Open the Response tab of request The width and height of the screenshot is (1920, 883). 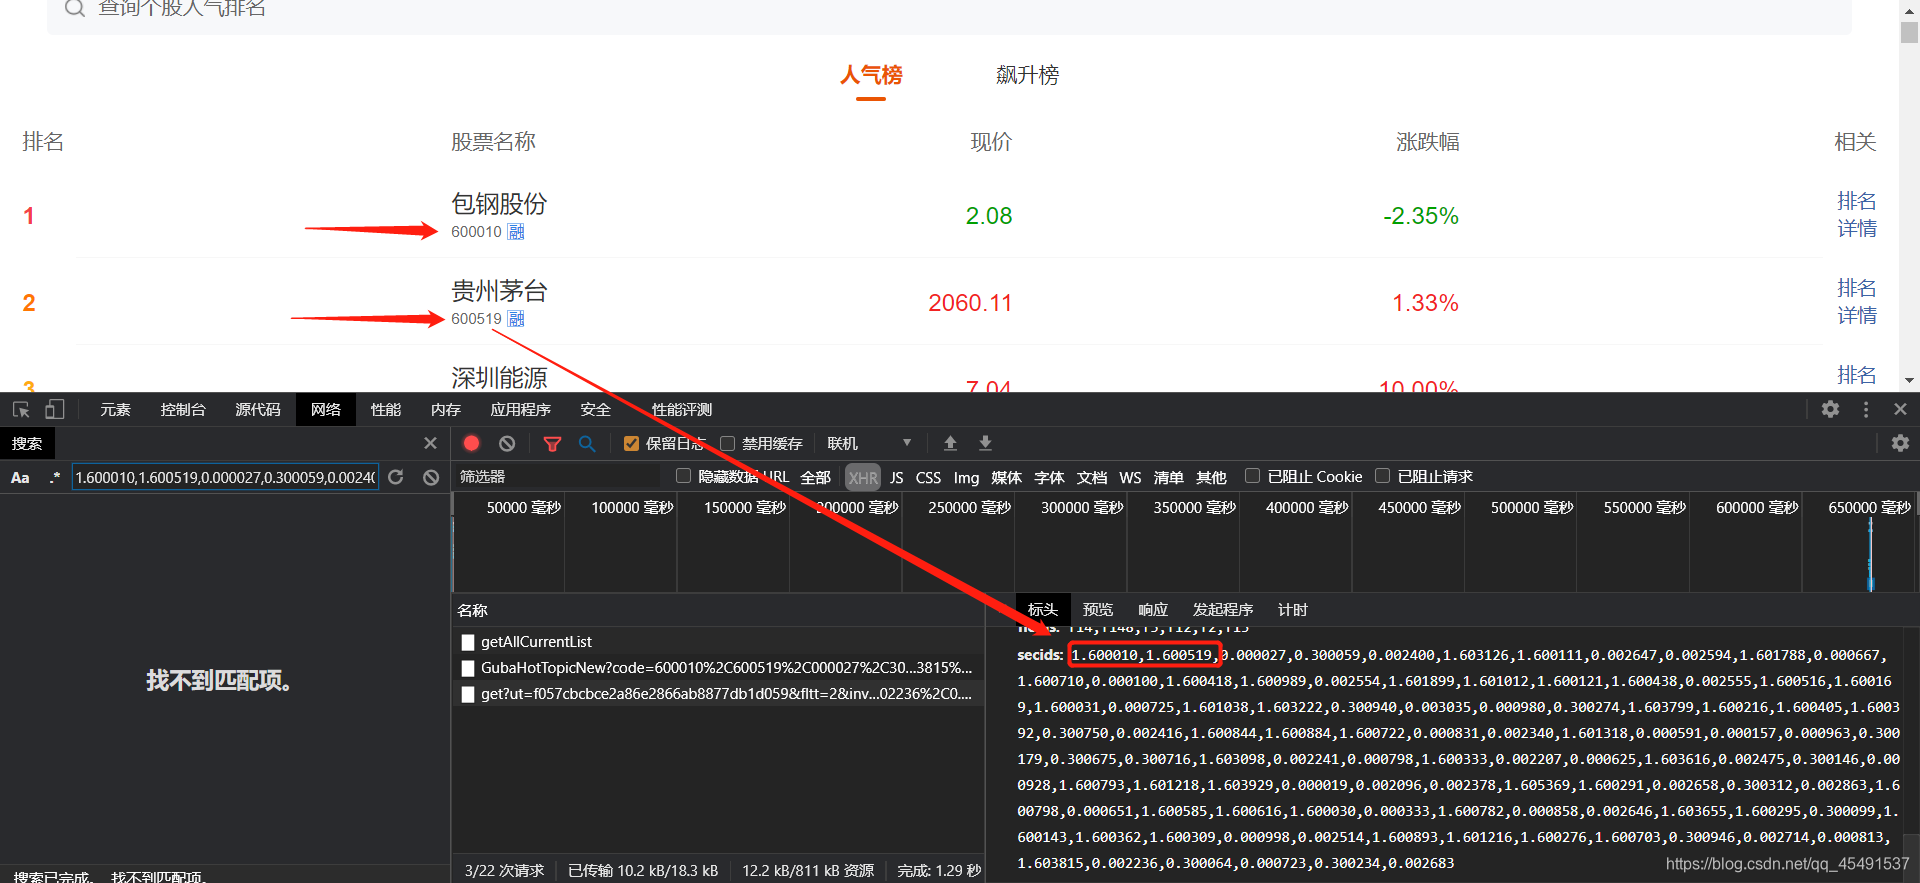coord(1153,609)
